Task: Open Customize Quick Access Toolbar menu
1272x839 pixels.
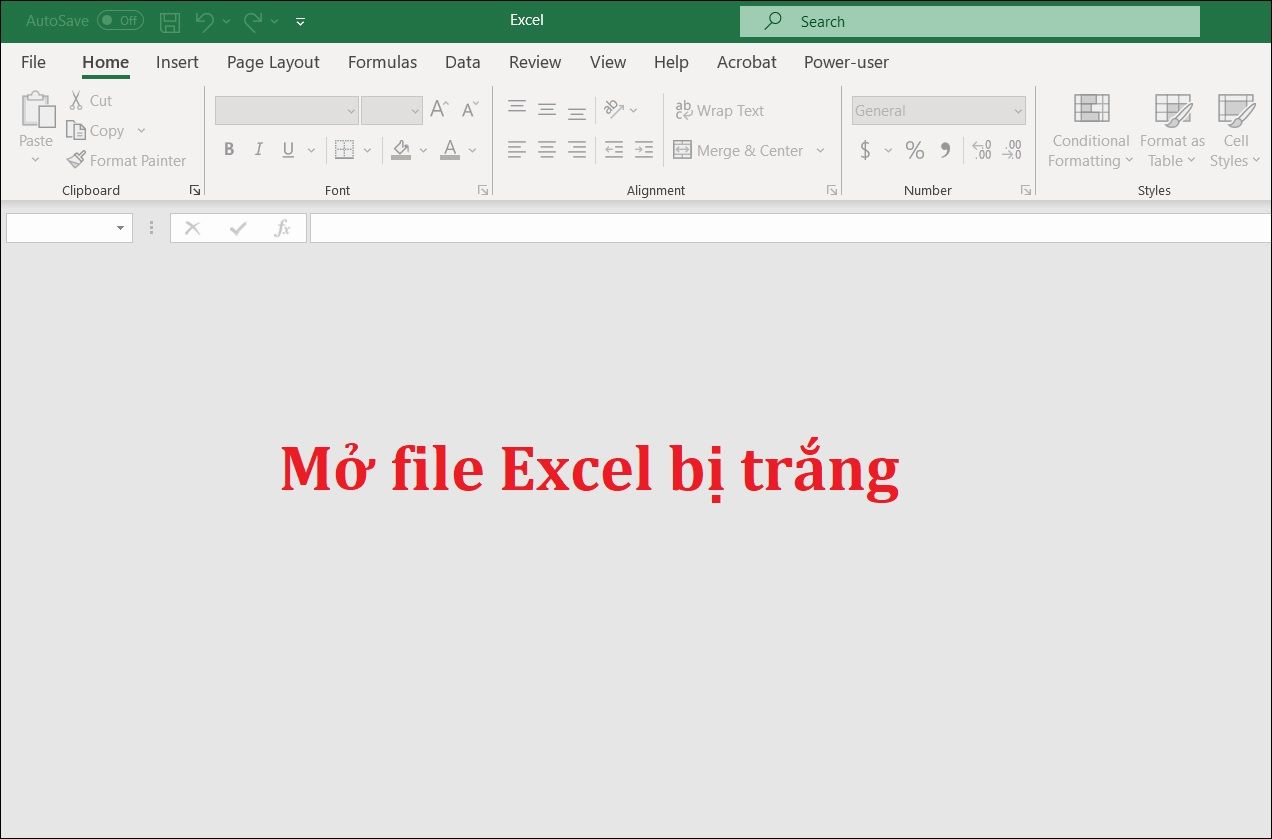Action: (x=301, y=20)
